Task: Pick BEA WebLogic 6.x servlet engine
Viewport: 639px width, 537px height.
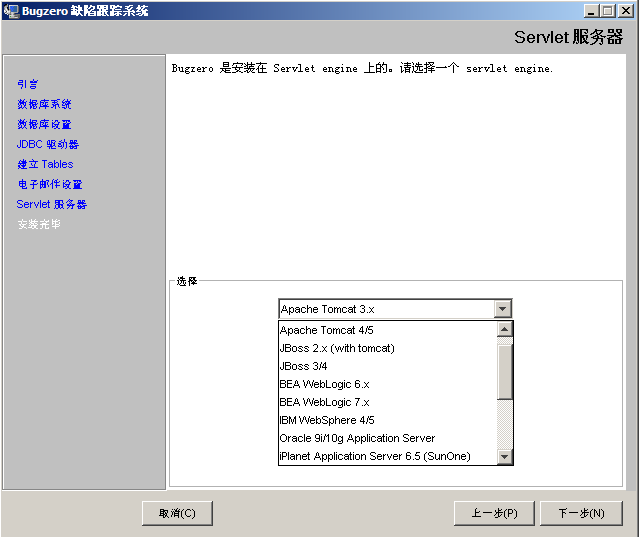Action: [324, 384]
